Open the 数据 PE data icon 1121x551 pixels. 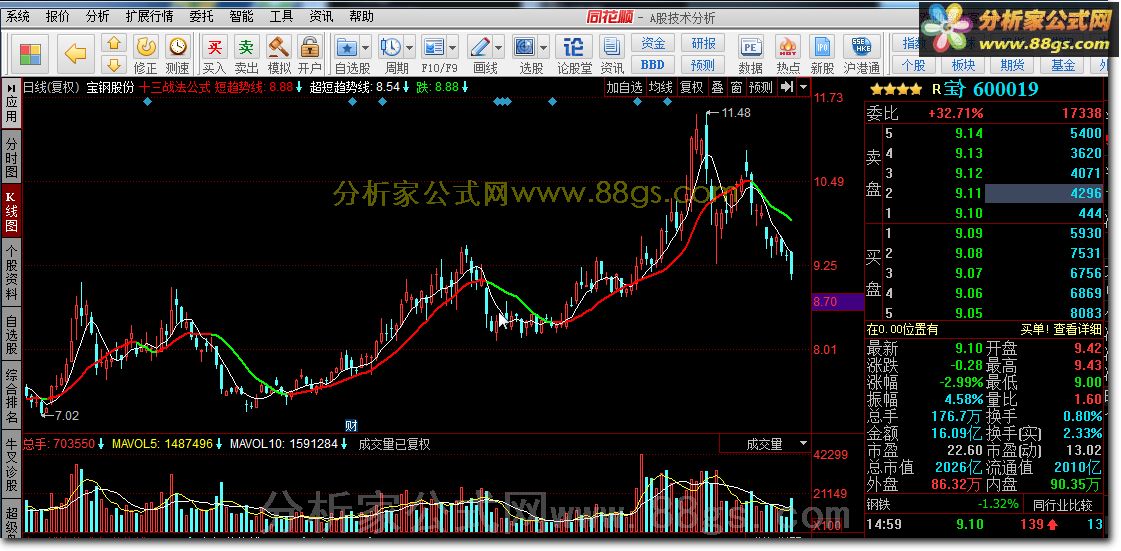(x=750, y=54)
